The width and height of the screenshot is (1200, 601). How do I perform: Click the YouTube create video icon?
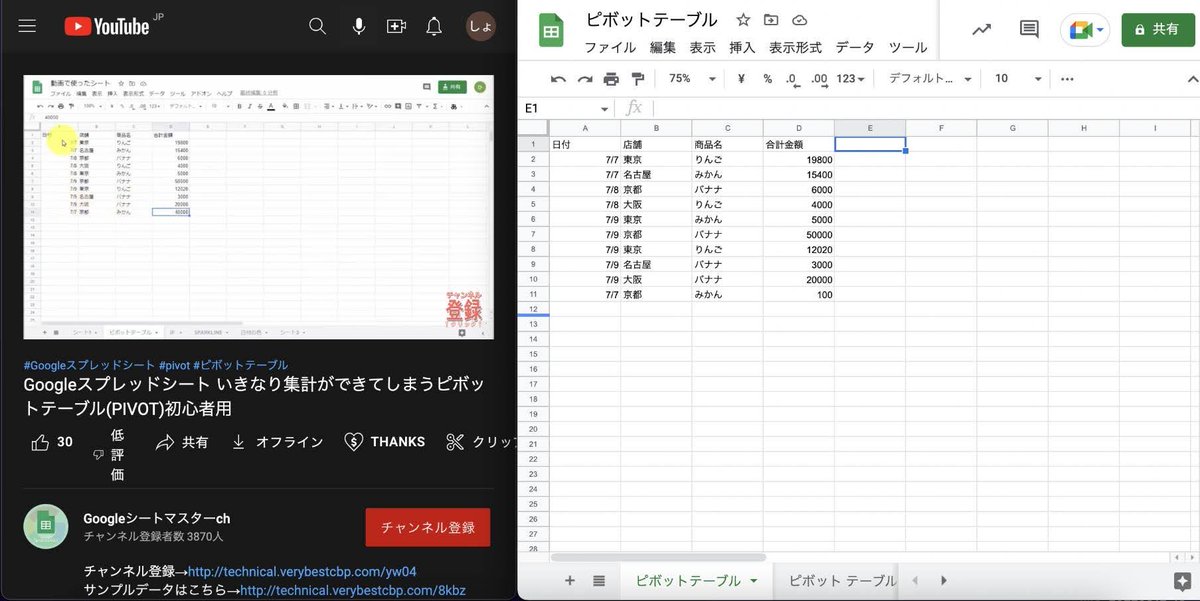pos(396,27)
